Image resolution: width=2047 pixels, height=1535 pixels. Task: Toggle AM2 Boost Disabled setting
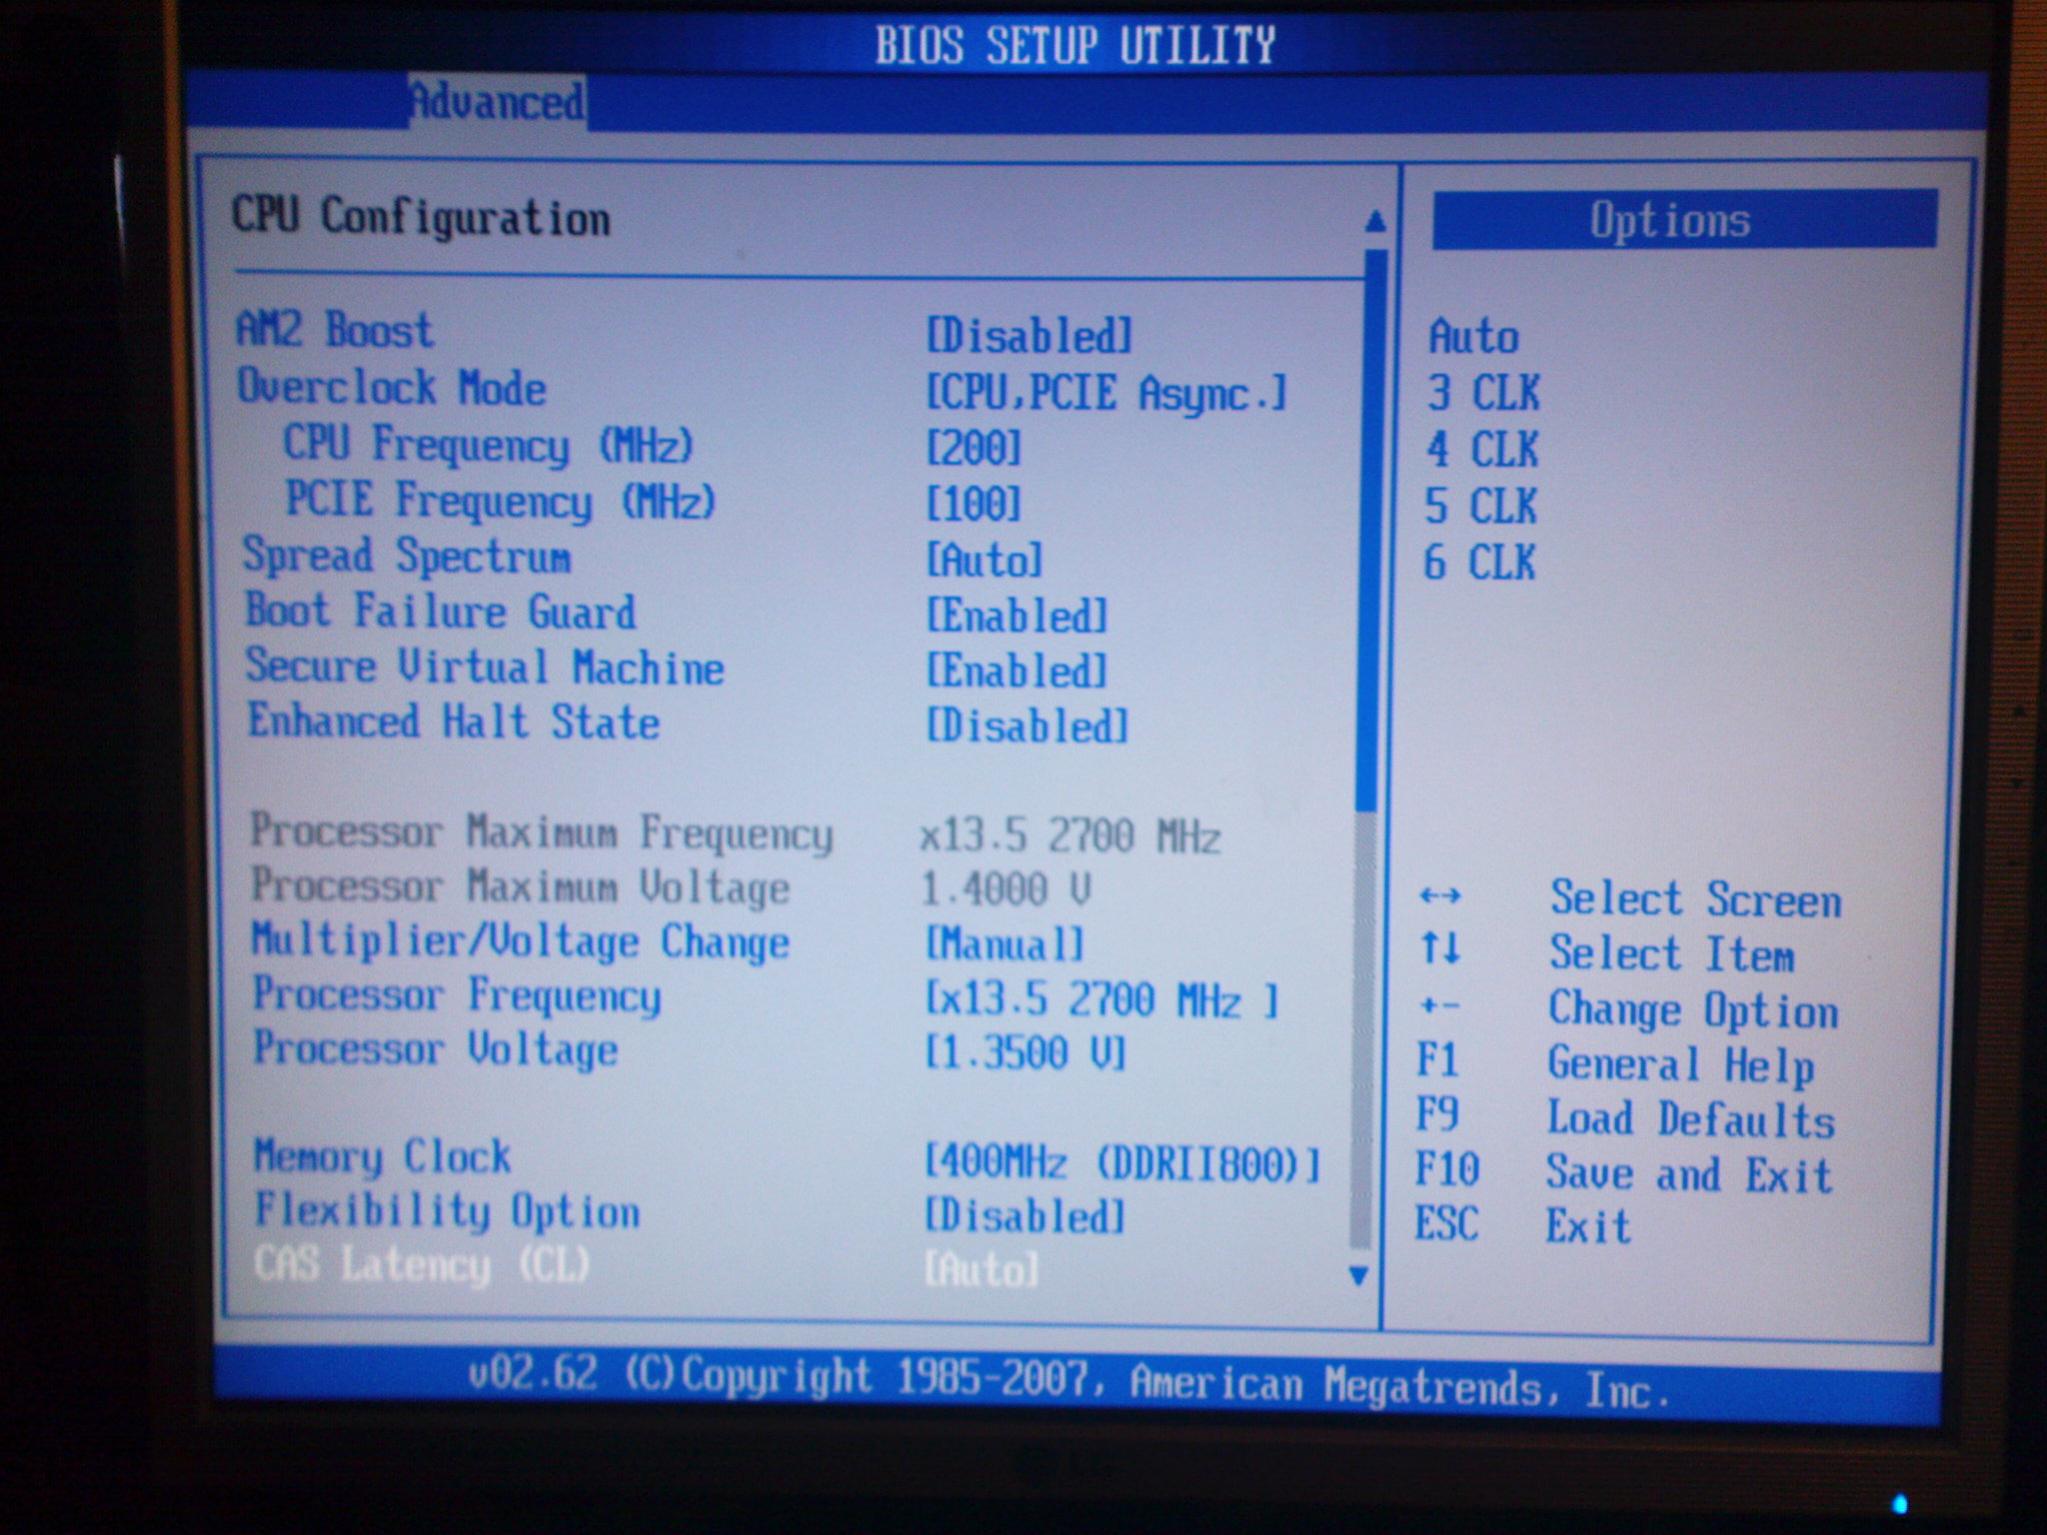tap(1029, 335)
